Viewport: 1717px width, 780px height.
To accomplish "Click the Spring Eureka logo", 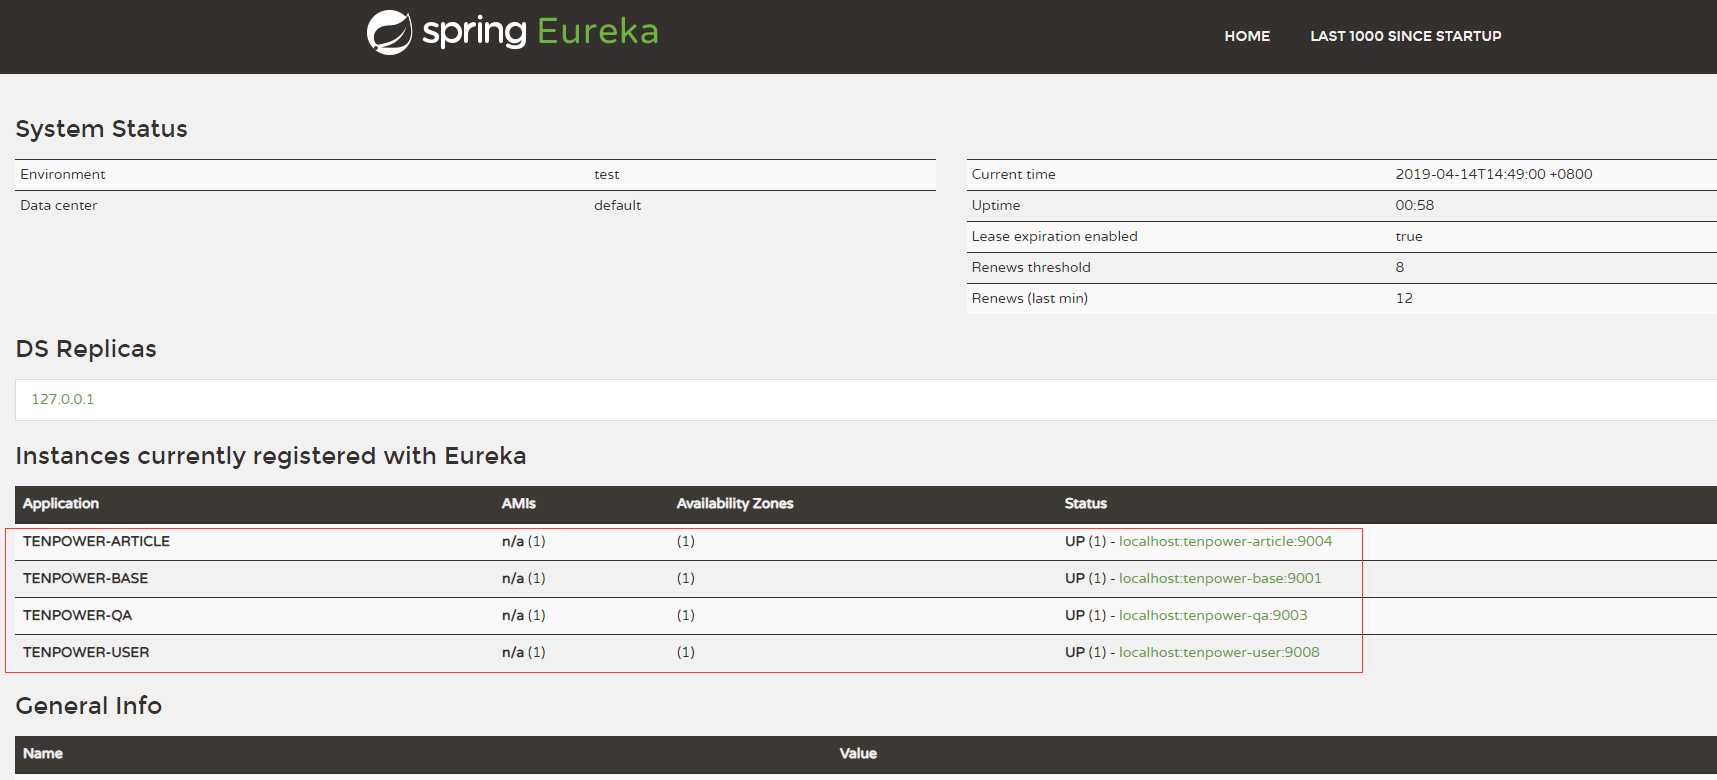I will (x=513, y=32).
